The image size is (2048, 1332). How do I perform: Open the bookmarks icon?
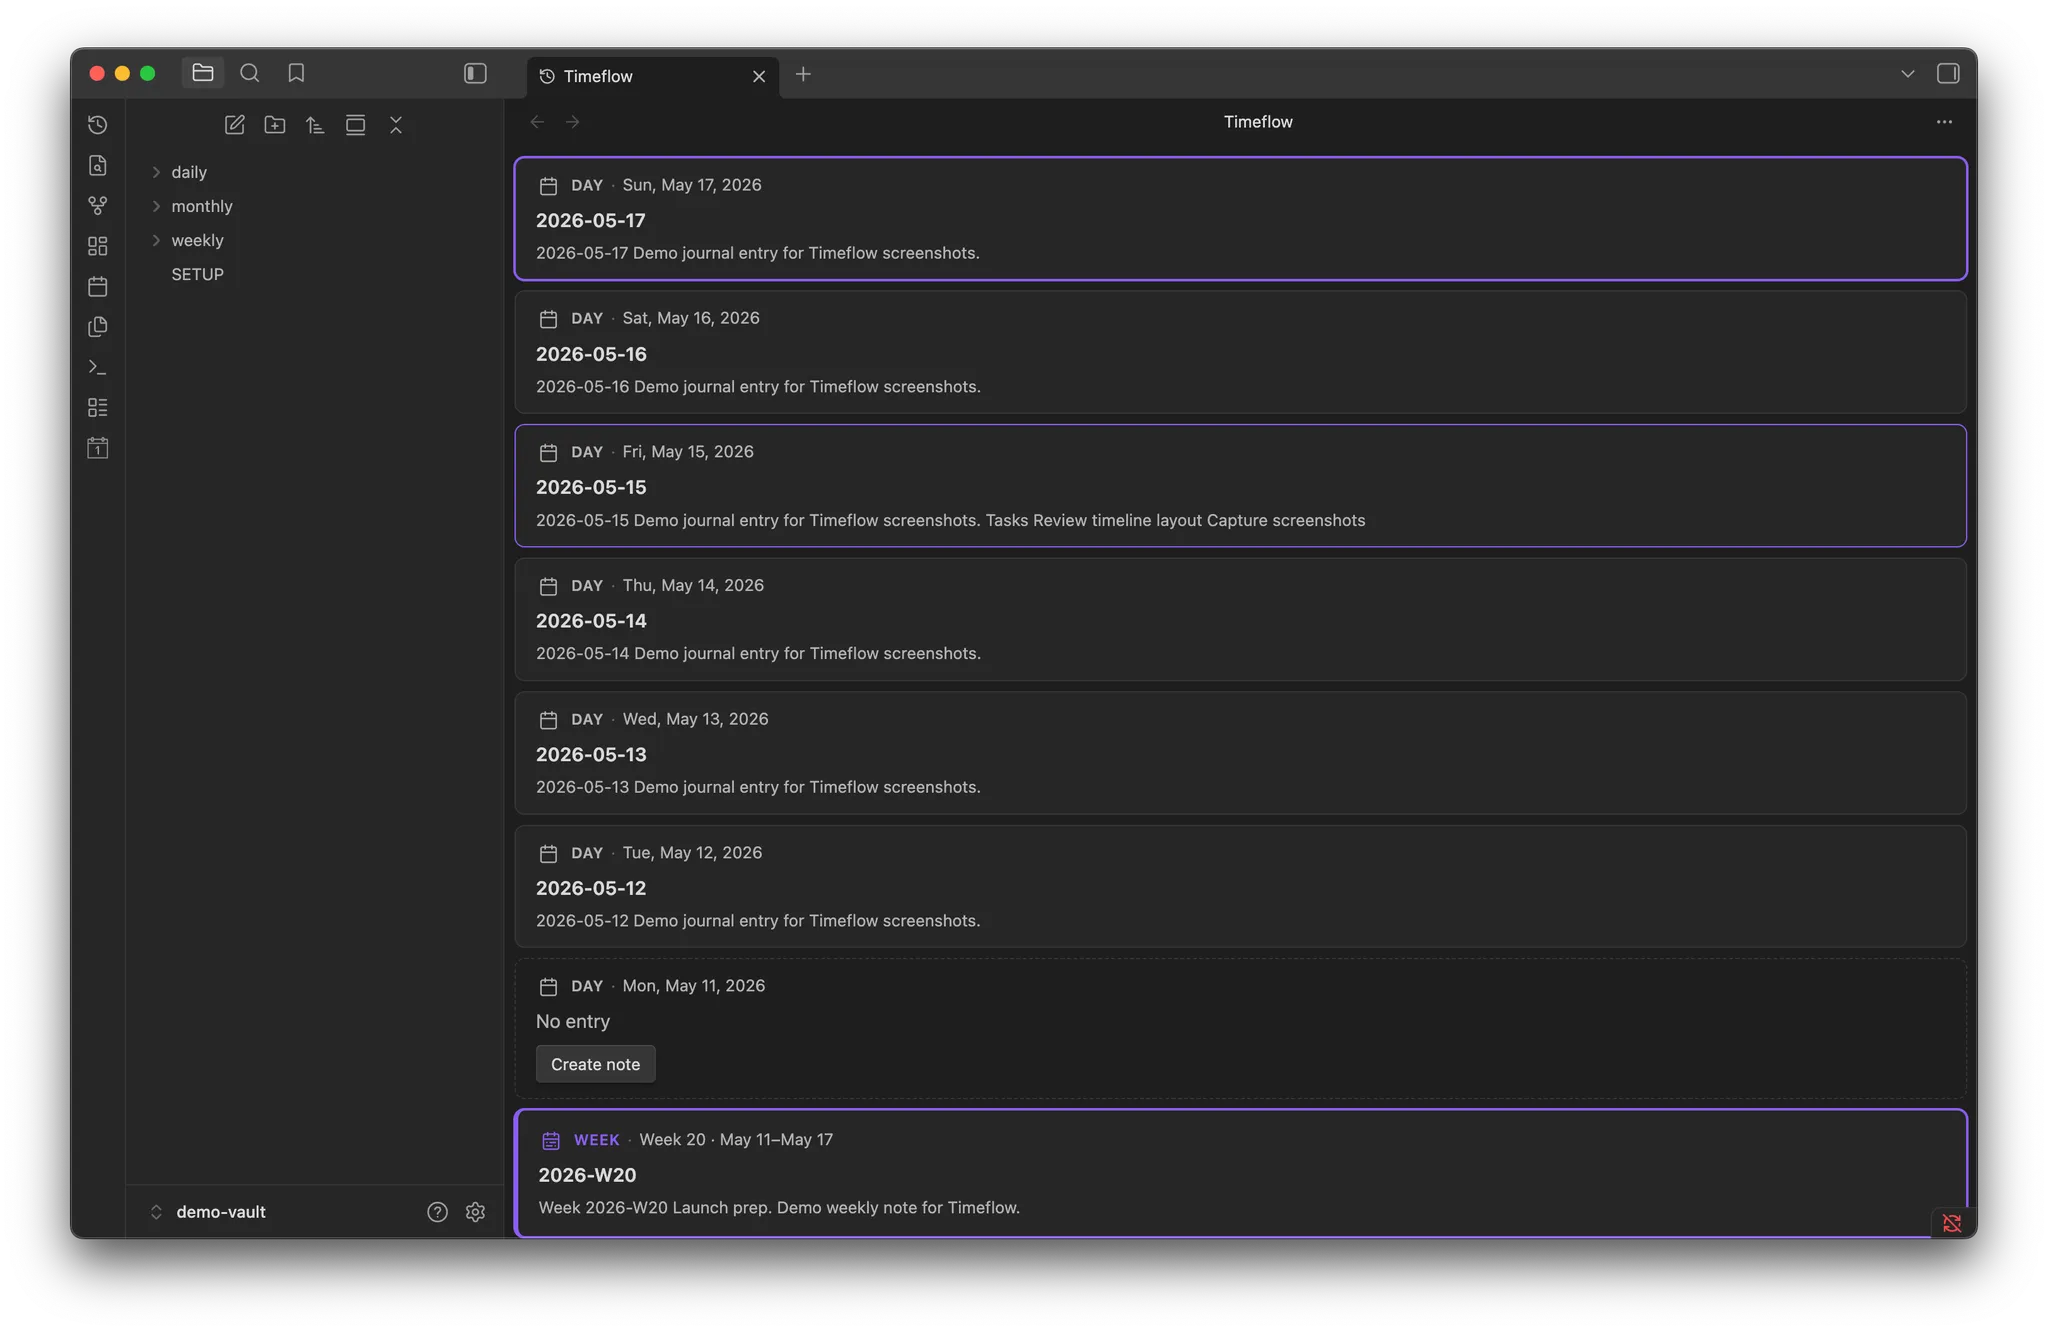[x=296, y=73]
